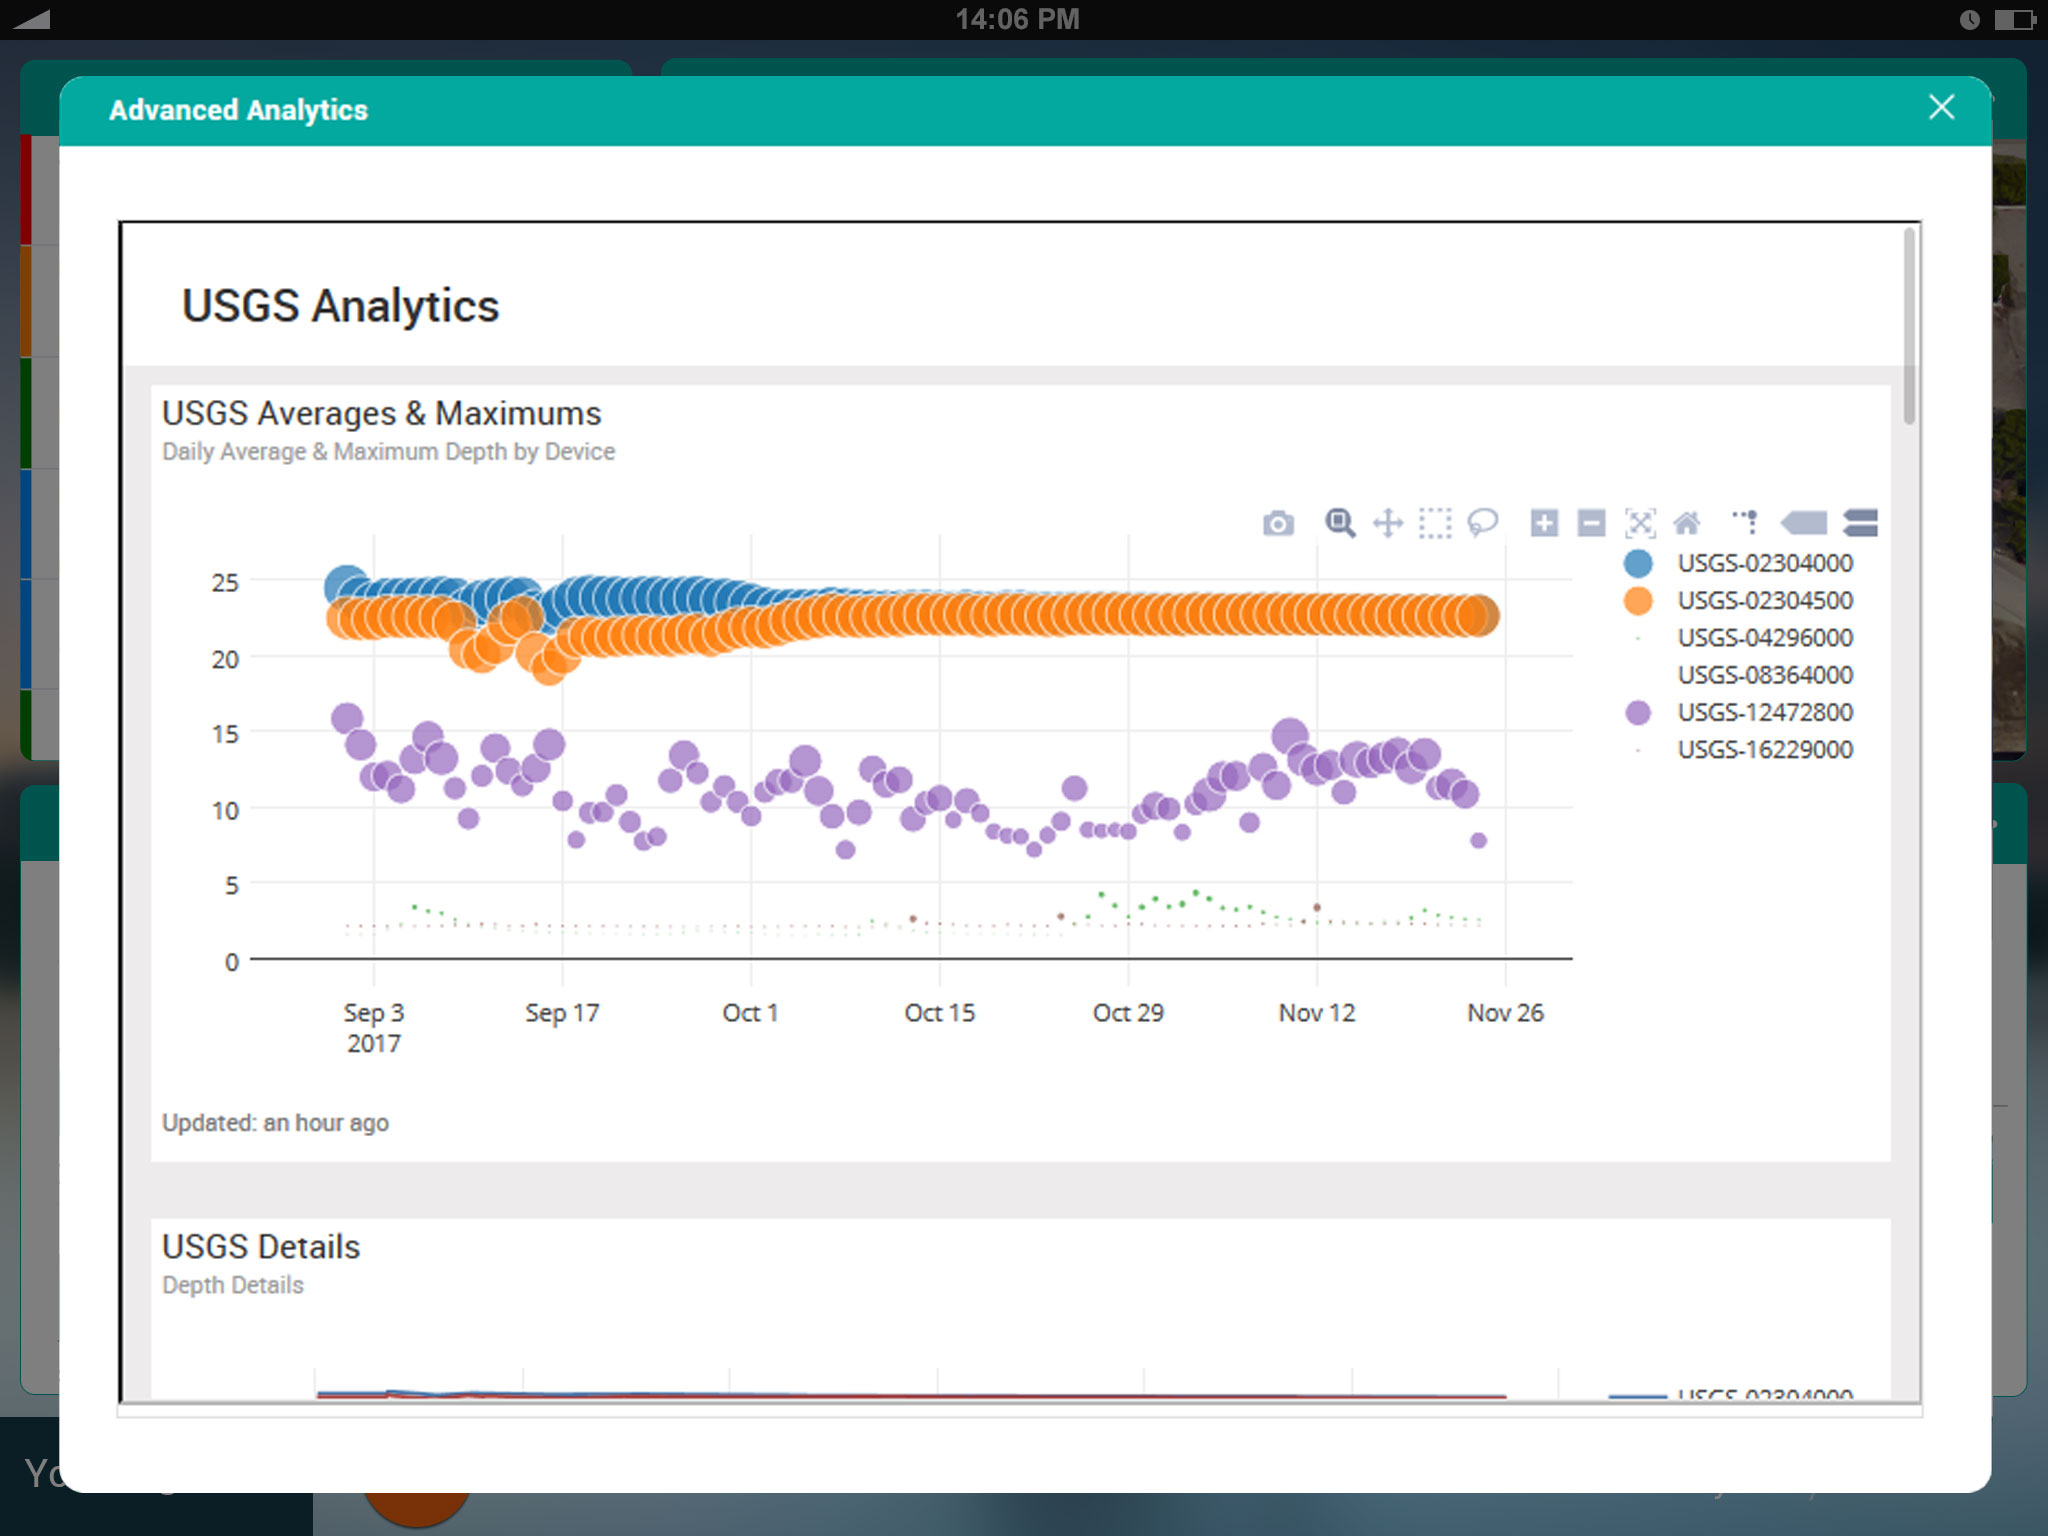Toggle USGS-08364000 legend entry
The image size is (2048, 1536).
[1764, 675]
